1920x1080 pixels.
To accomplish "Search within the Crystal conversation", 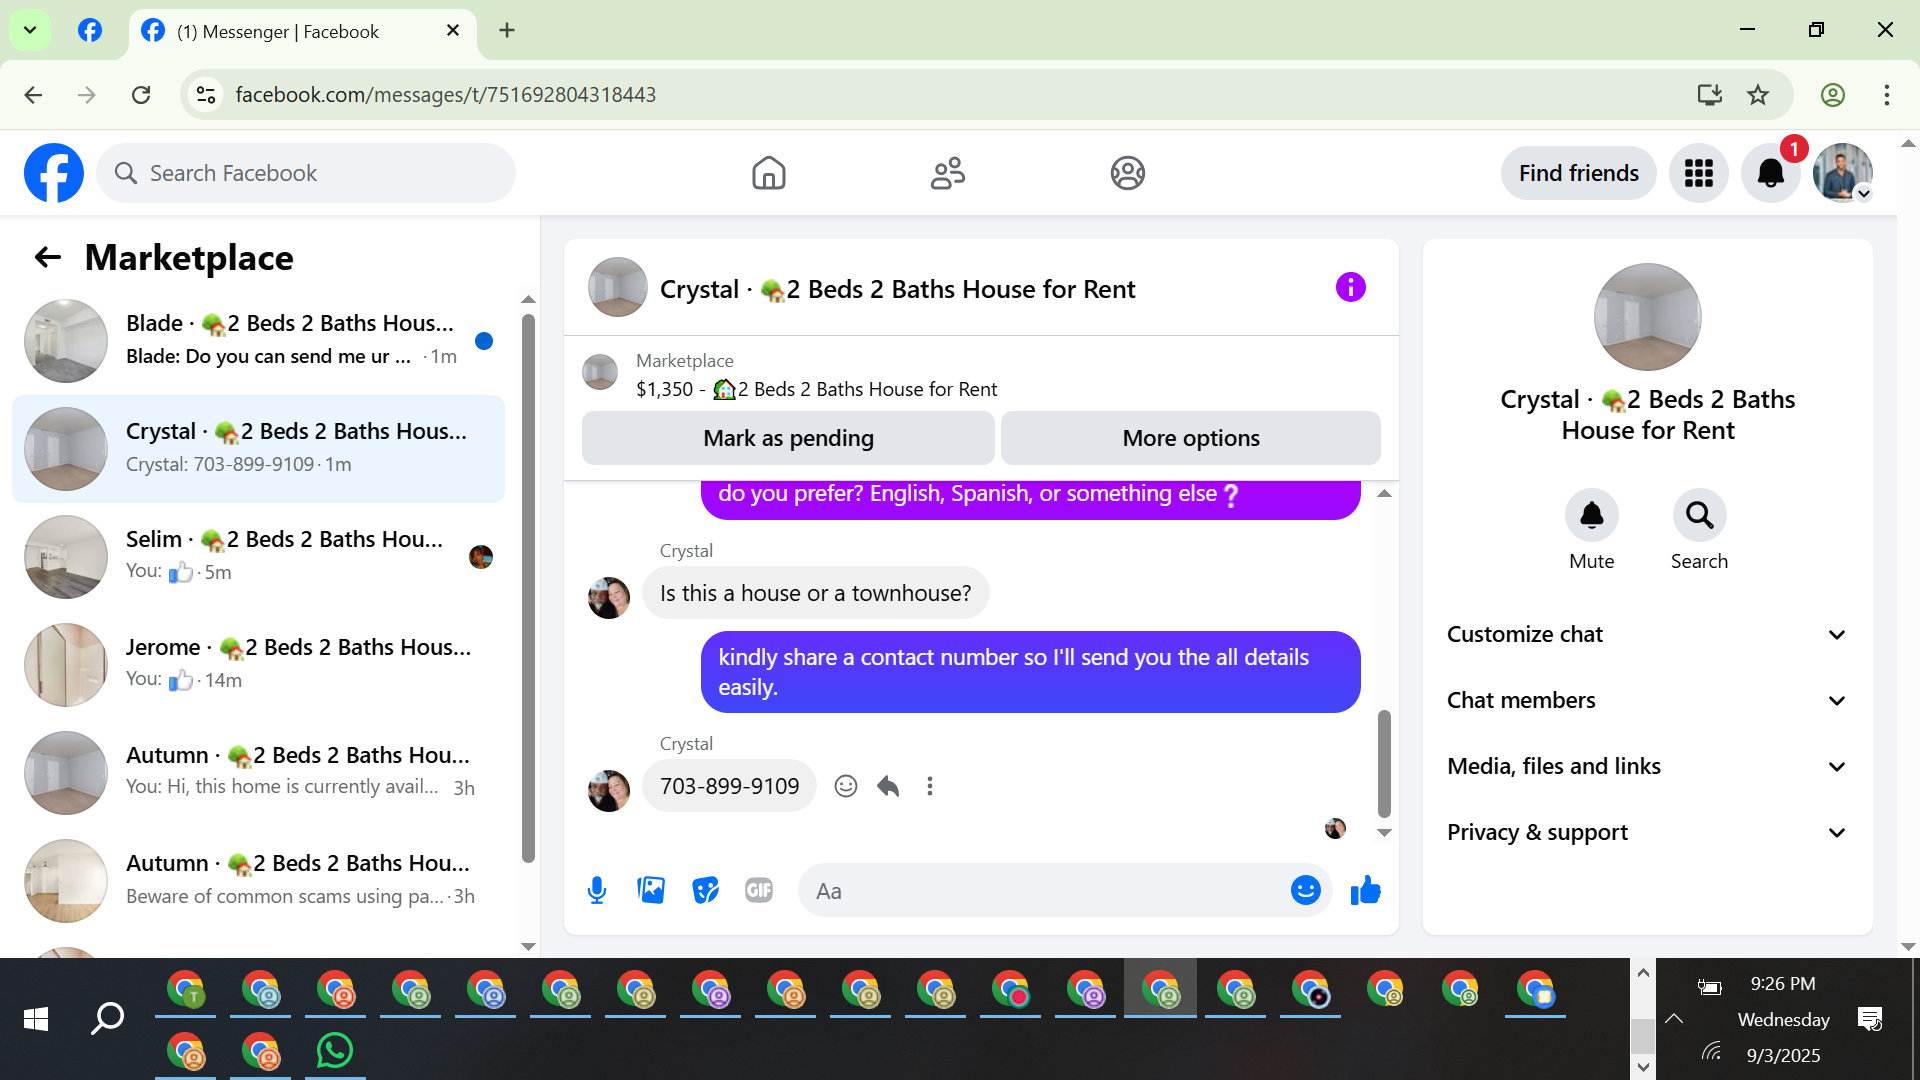I will pos(1700,515).
